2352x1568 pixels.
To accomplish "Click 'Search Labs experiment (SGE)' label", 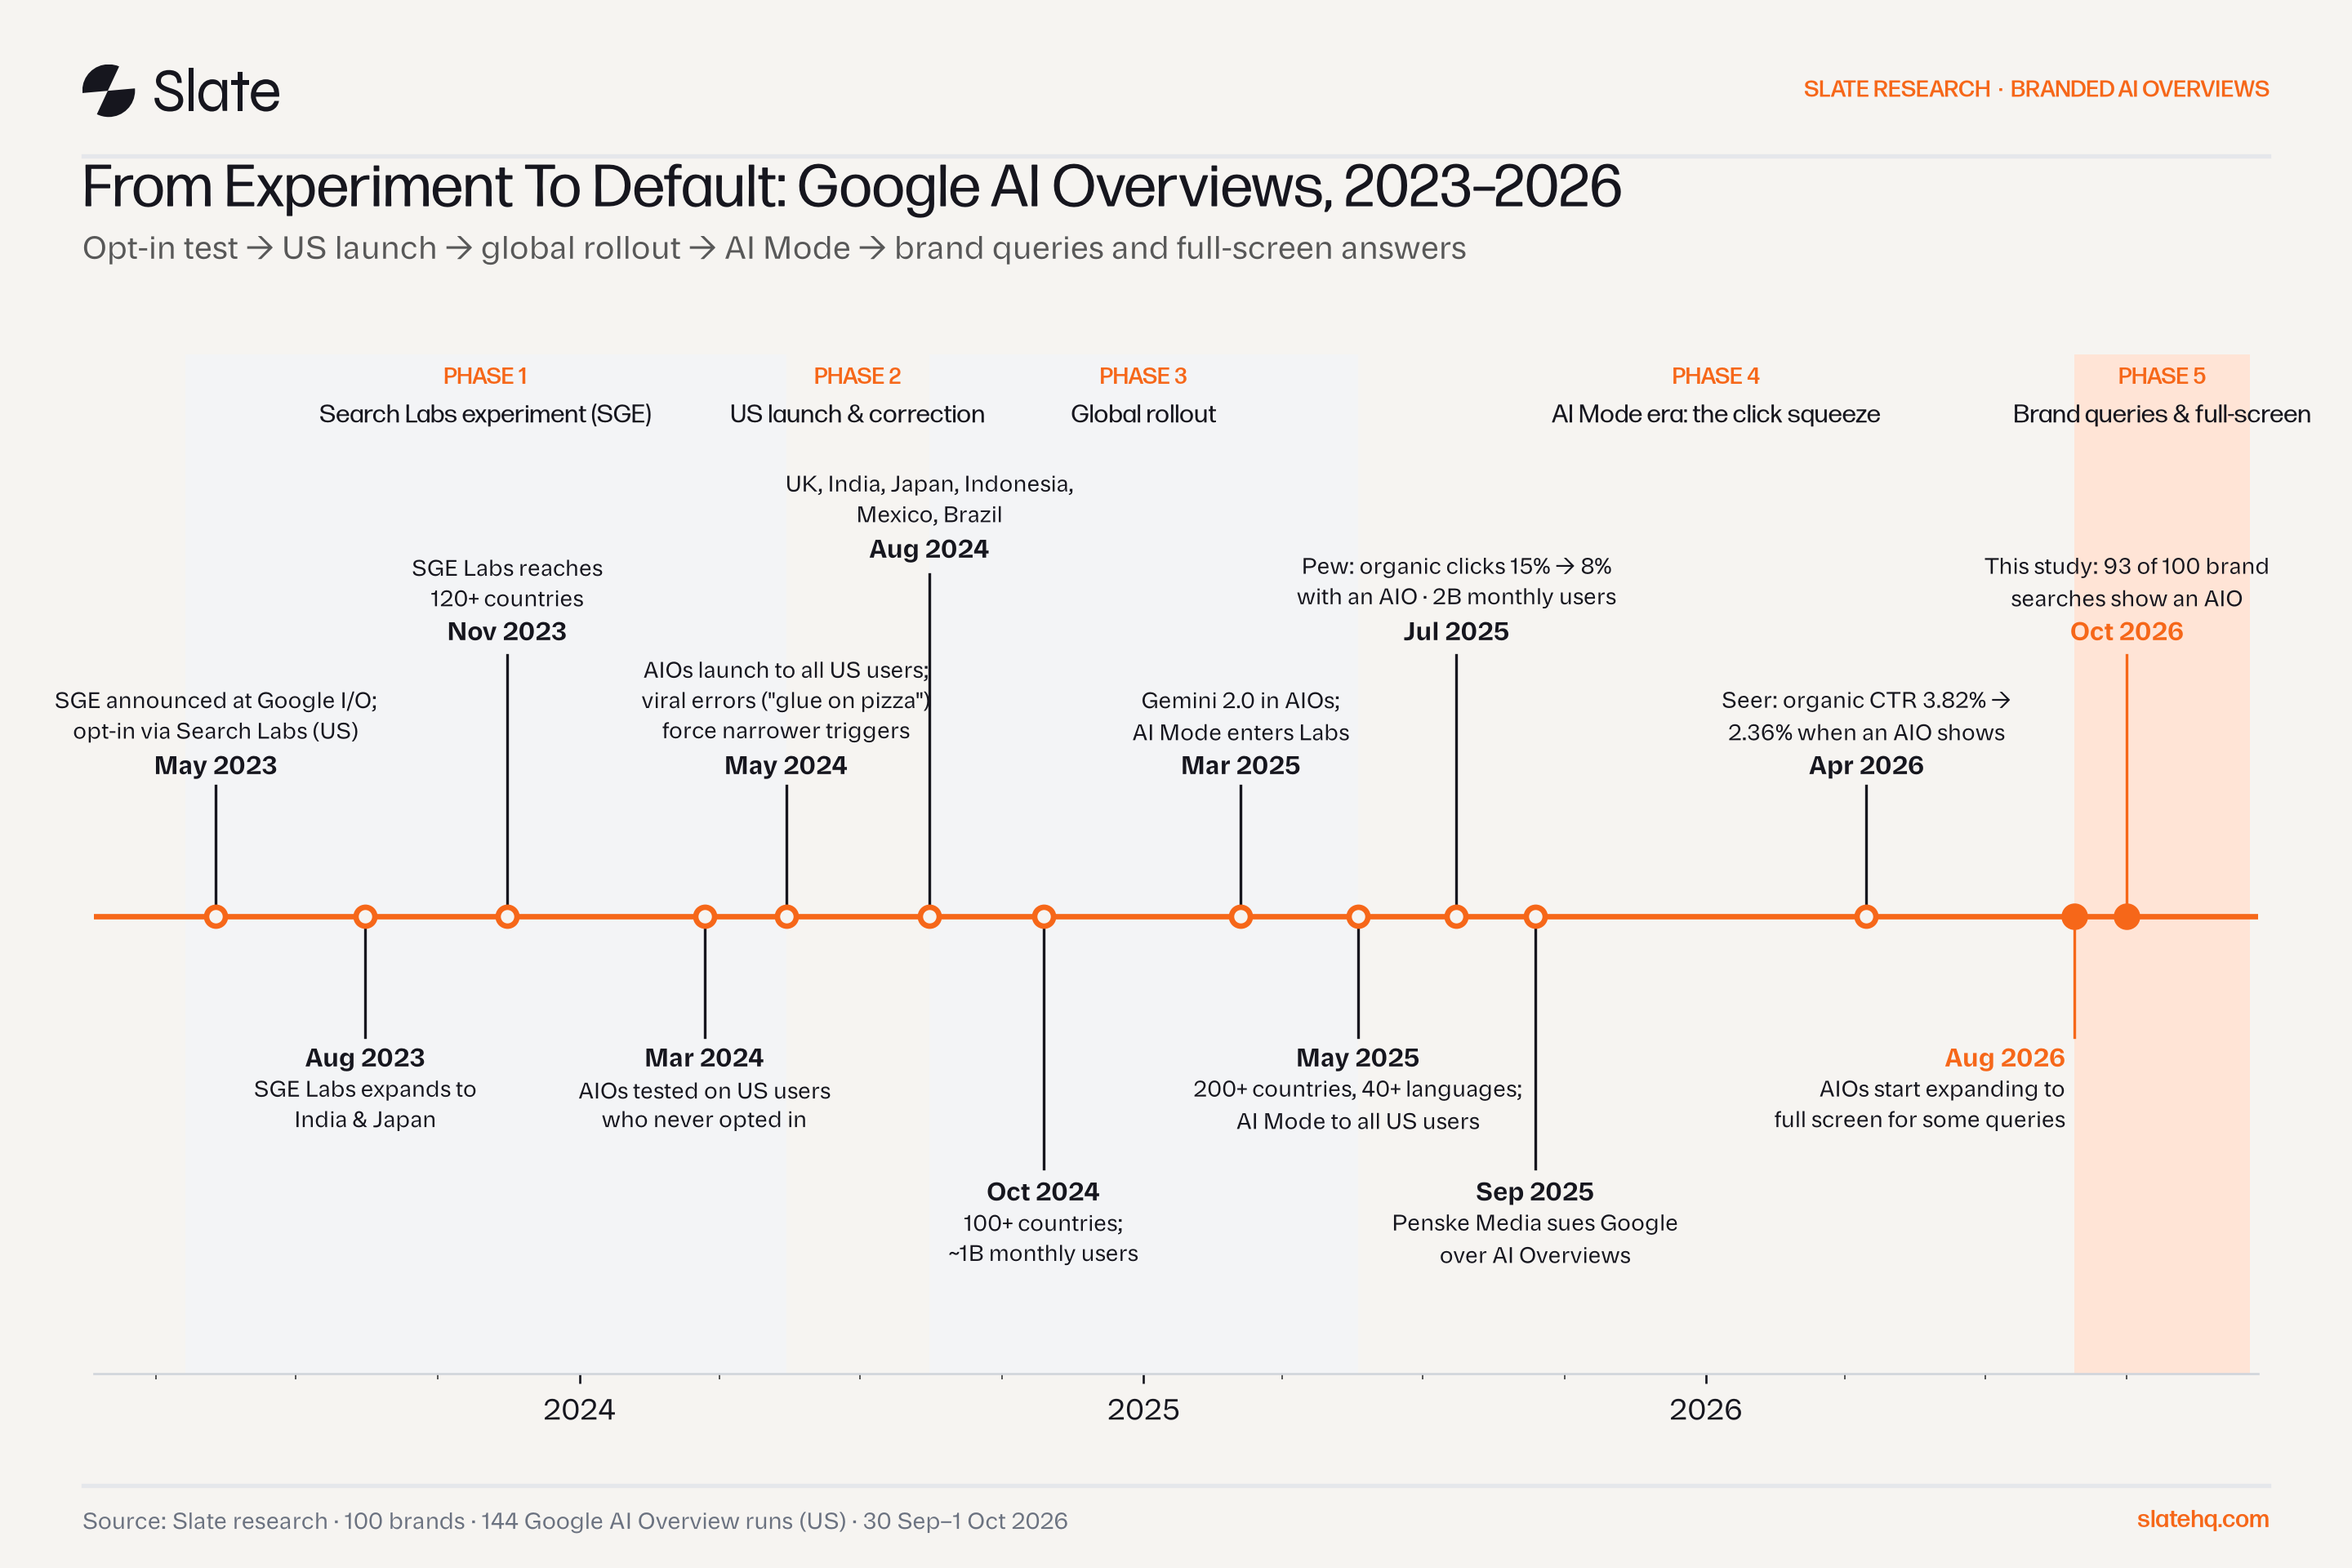I will 485,414.
